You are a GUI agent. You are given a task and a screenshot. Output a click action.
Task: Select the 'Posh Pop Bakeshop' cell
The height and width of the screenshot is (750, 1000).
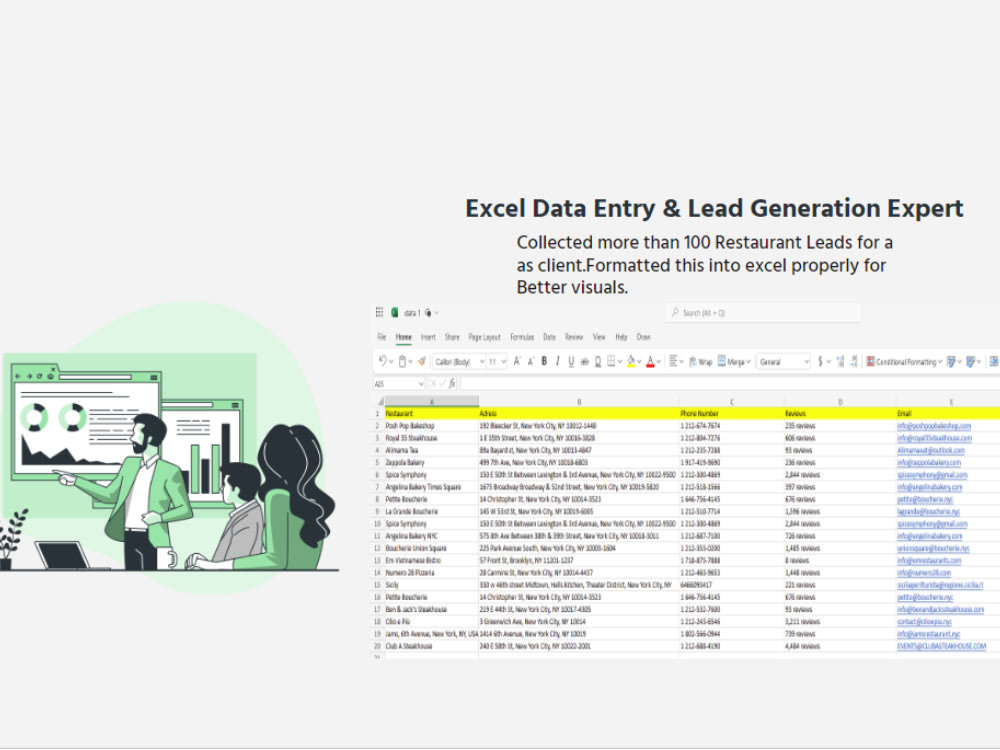pyautogui.click(x=432, y=425)
